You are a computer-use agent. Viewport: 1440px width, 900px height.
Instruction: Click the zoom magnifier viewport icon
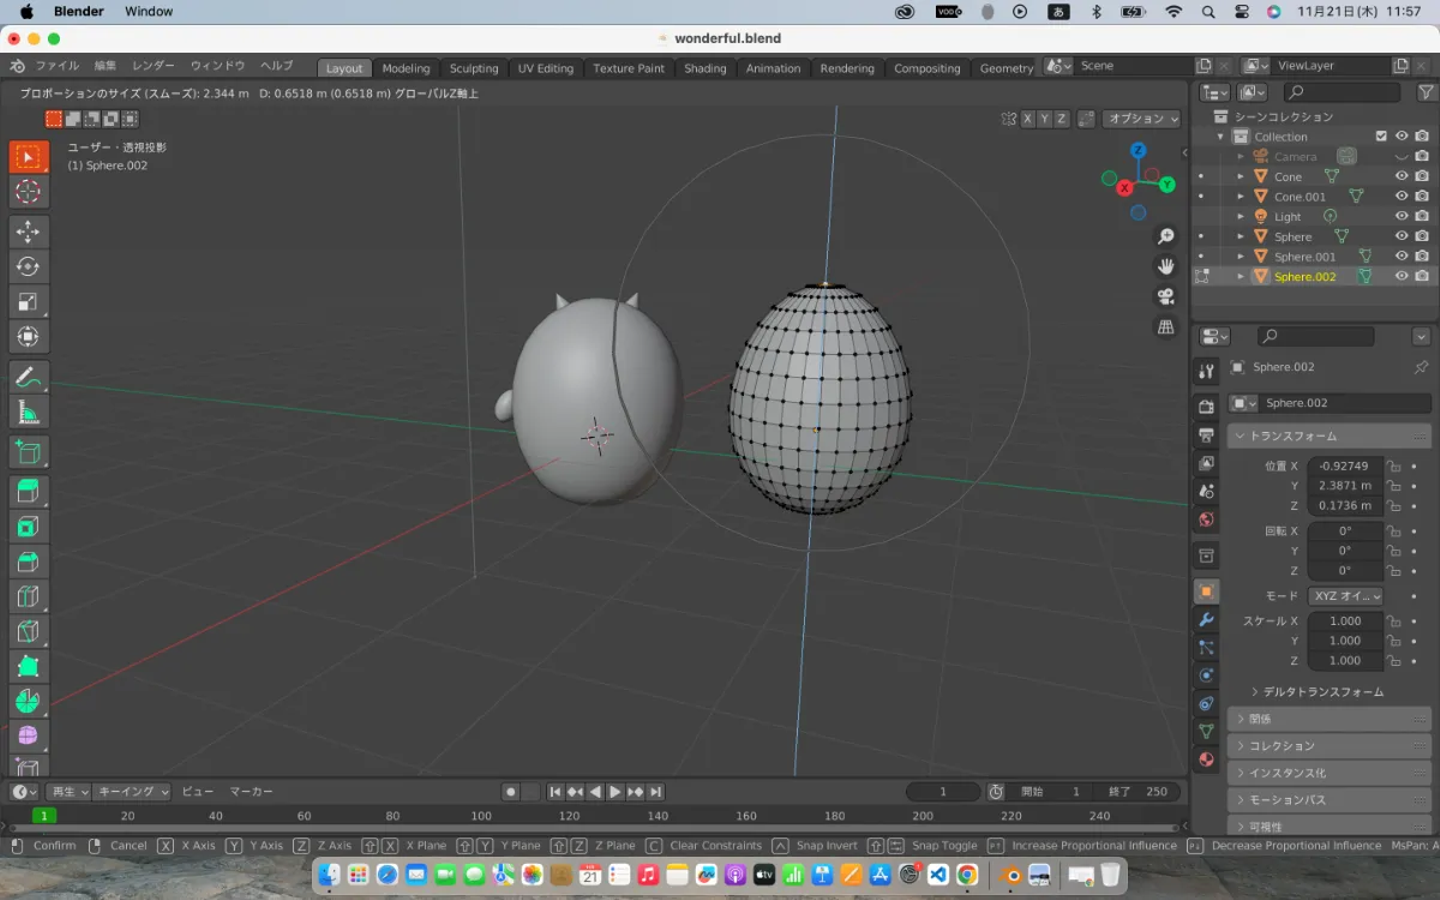tap(1166, 236)
